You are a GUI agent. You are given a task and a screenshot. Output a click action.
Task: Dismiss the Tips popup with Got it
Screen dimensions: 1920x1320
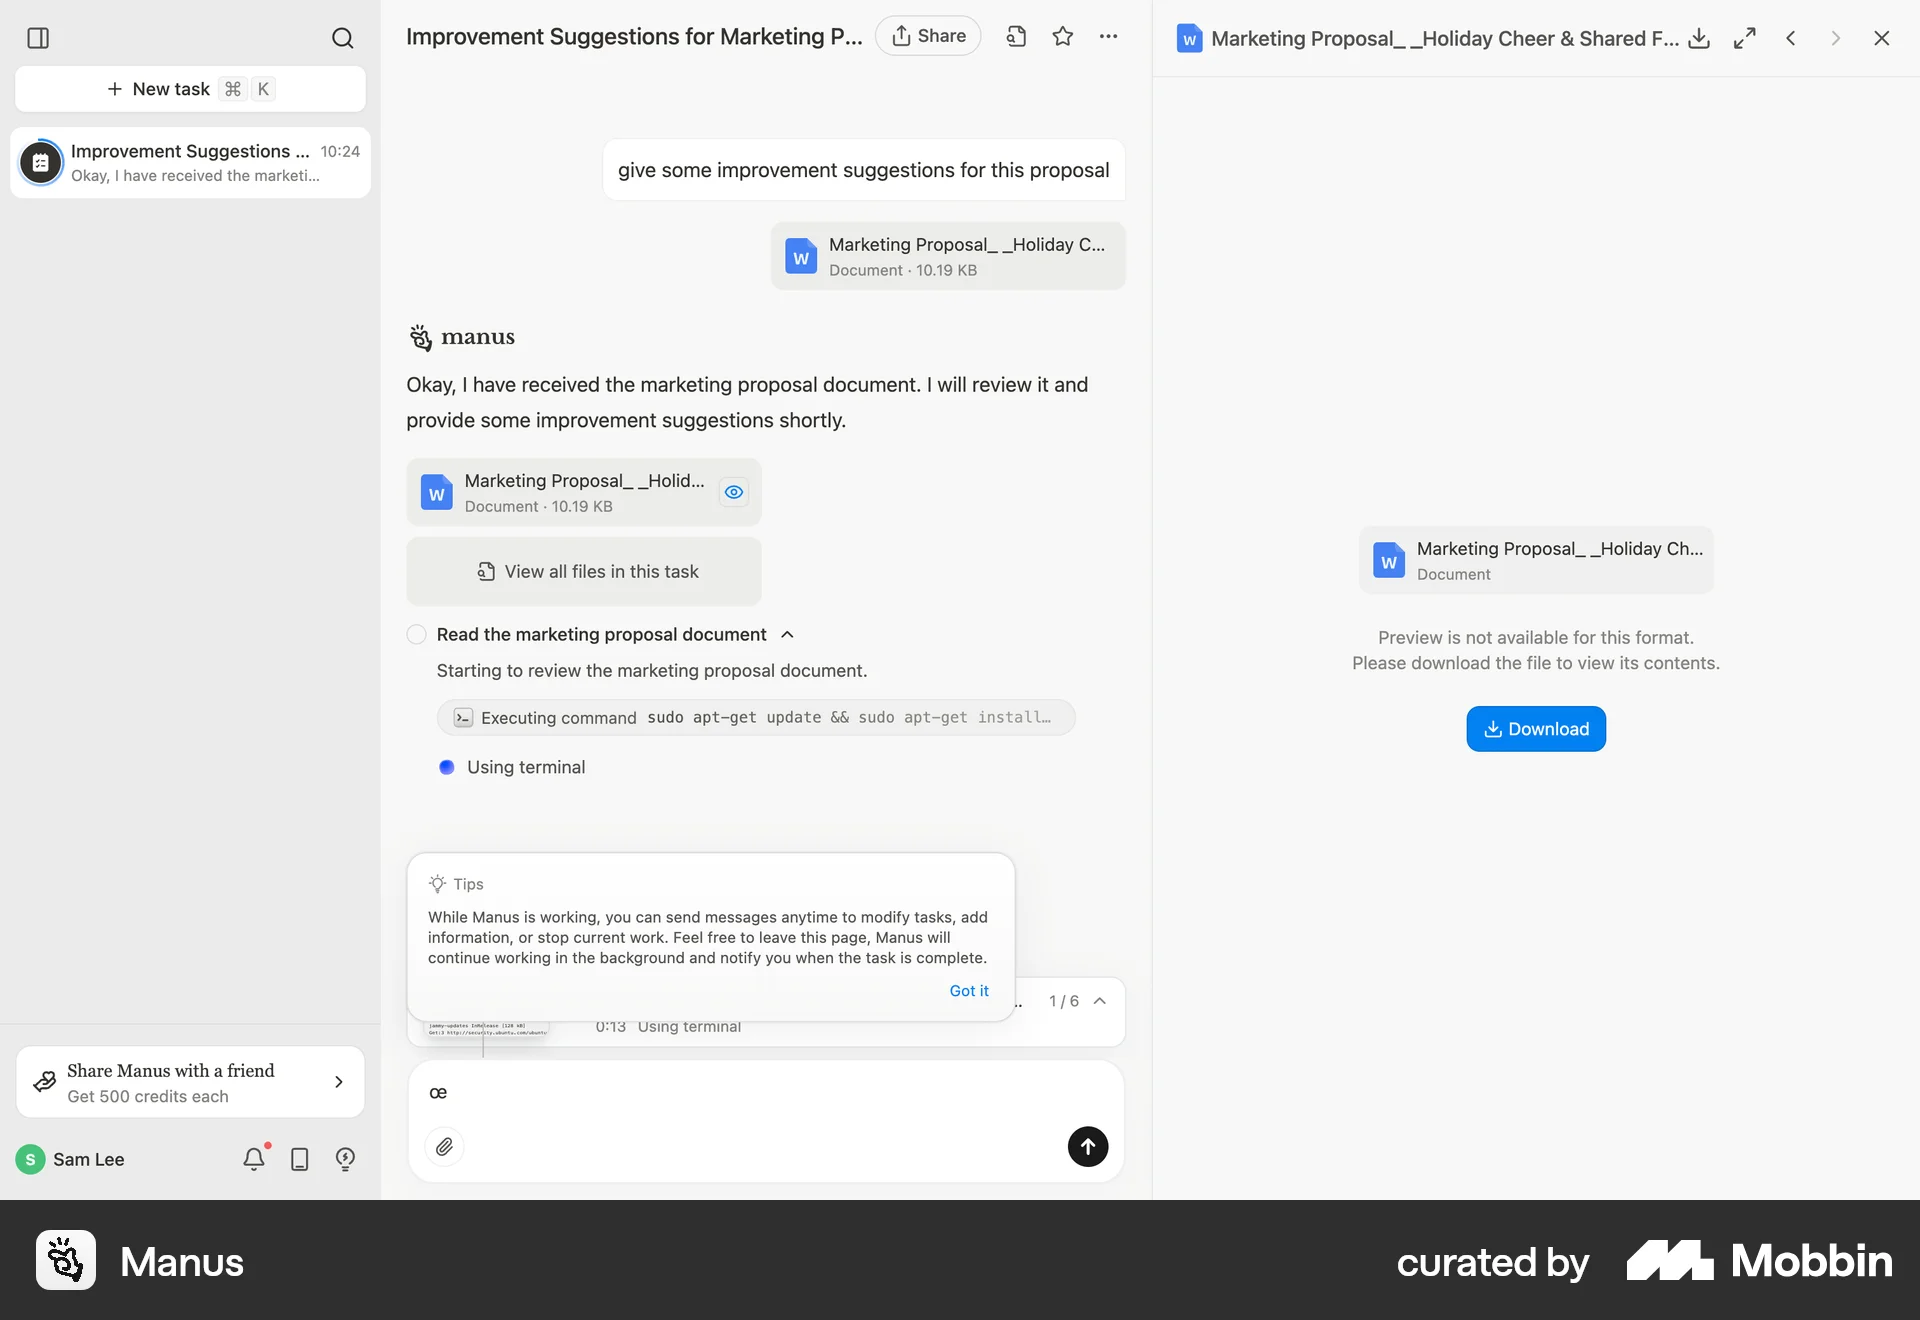pos(968,990)
